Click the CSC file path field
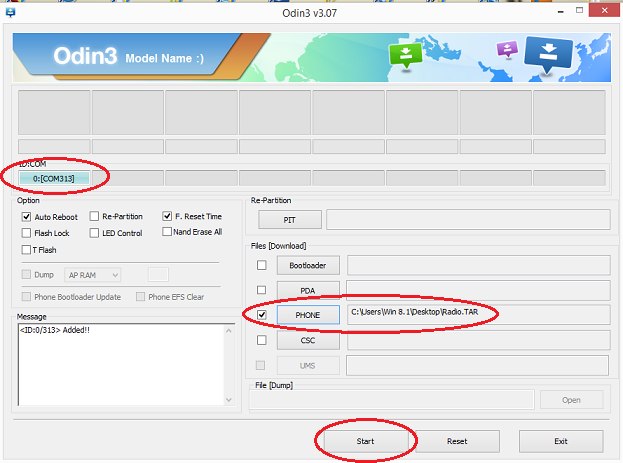This screenshot has height=463, width=623. [x=478, y=341]
